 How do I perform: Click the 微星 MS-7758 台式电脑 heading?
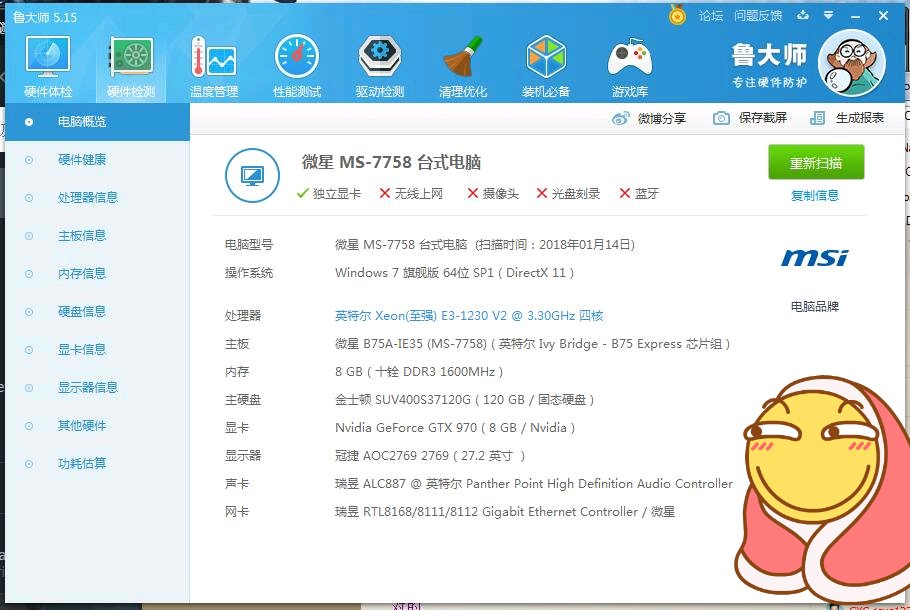(x=391, y=162)
